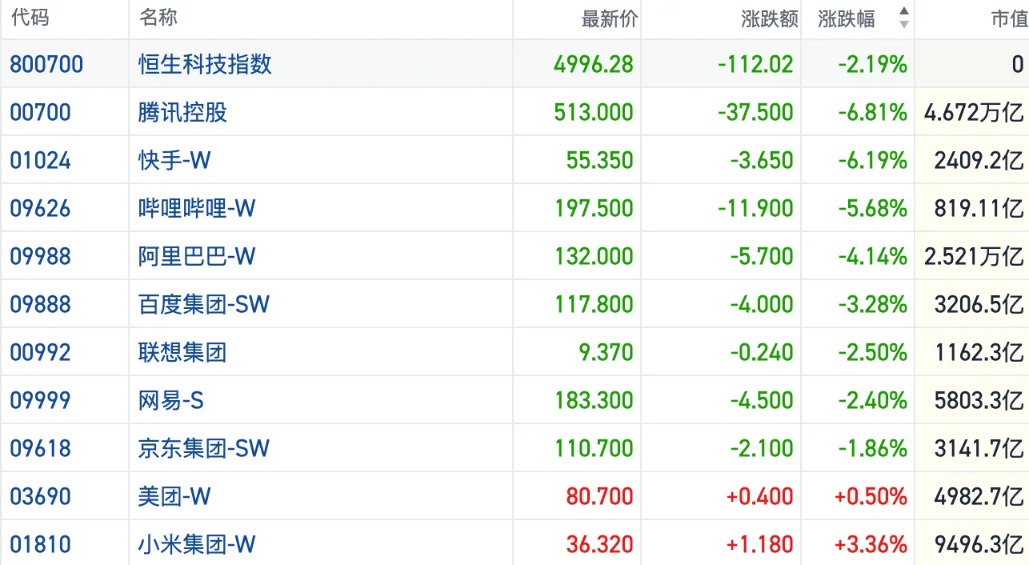Select 京东集团-SW stock name
1029x565 pixels.
click(204, 448)
